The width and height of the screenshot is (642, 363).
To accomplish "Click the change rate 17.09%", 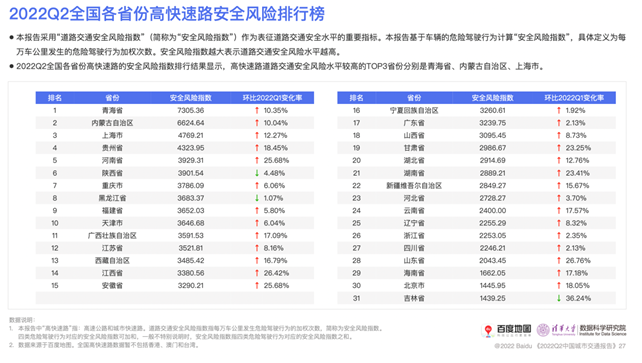I will (x=276, y=236).
